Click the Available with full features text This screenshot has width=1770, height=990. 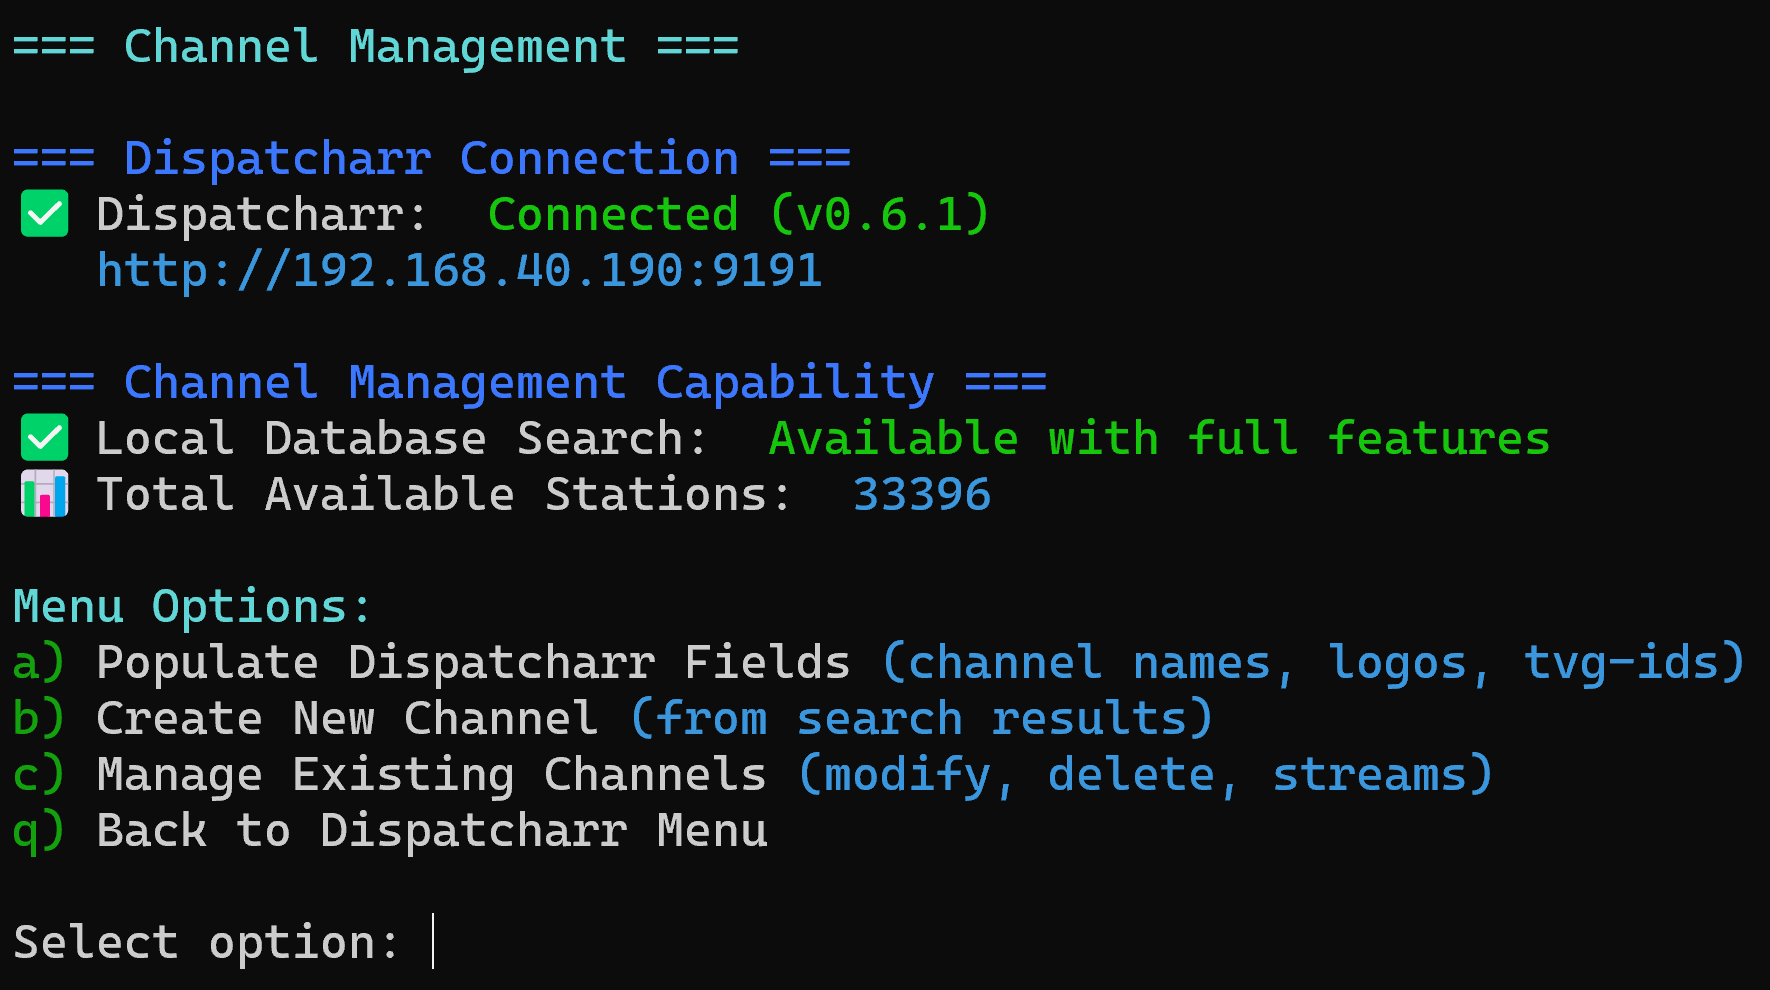(x=1159, y=439)
